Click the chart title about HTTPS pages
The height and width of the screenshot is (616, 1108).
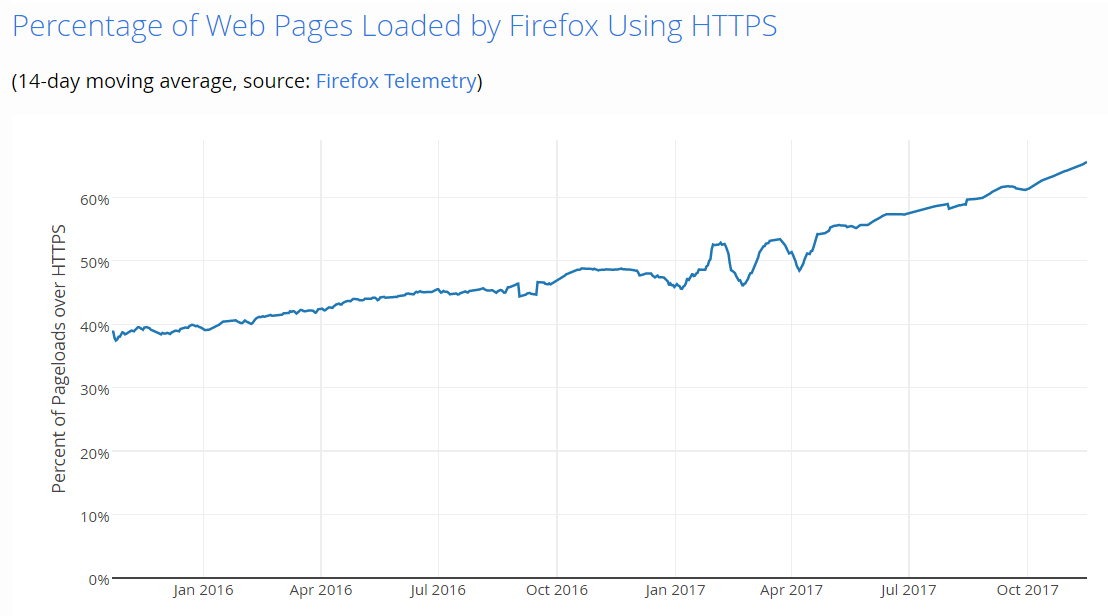point(394,26)
